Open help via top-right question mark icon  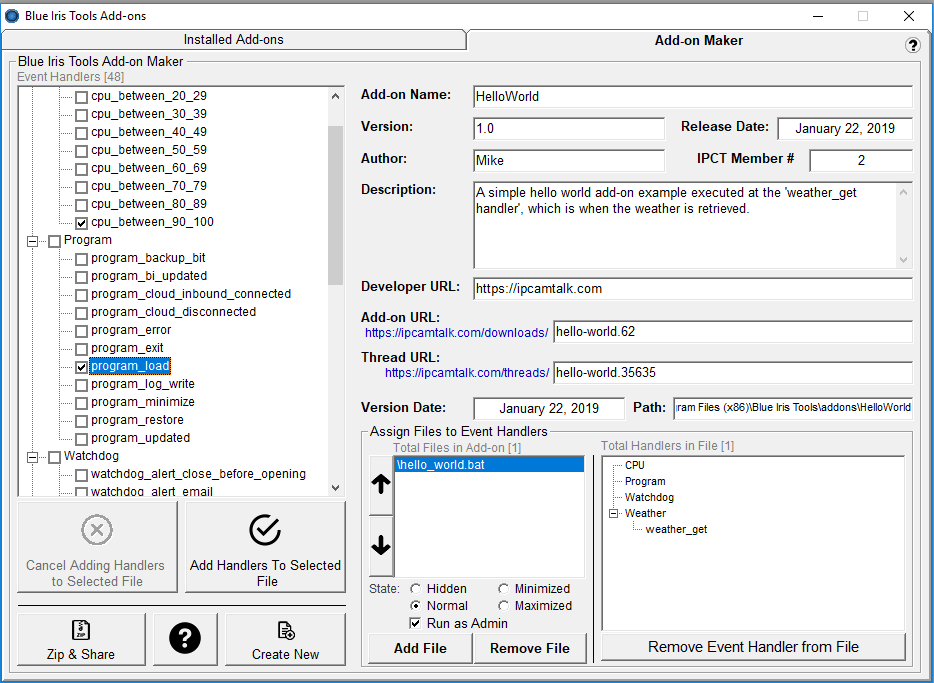point(912,45)
